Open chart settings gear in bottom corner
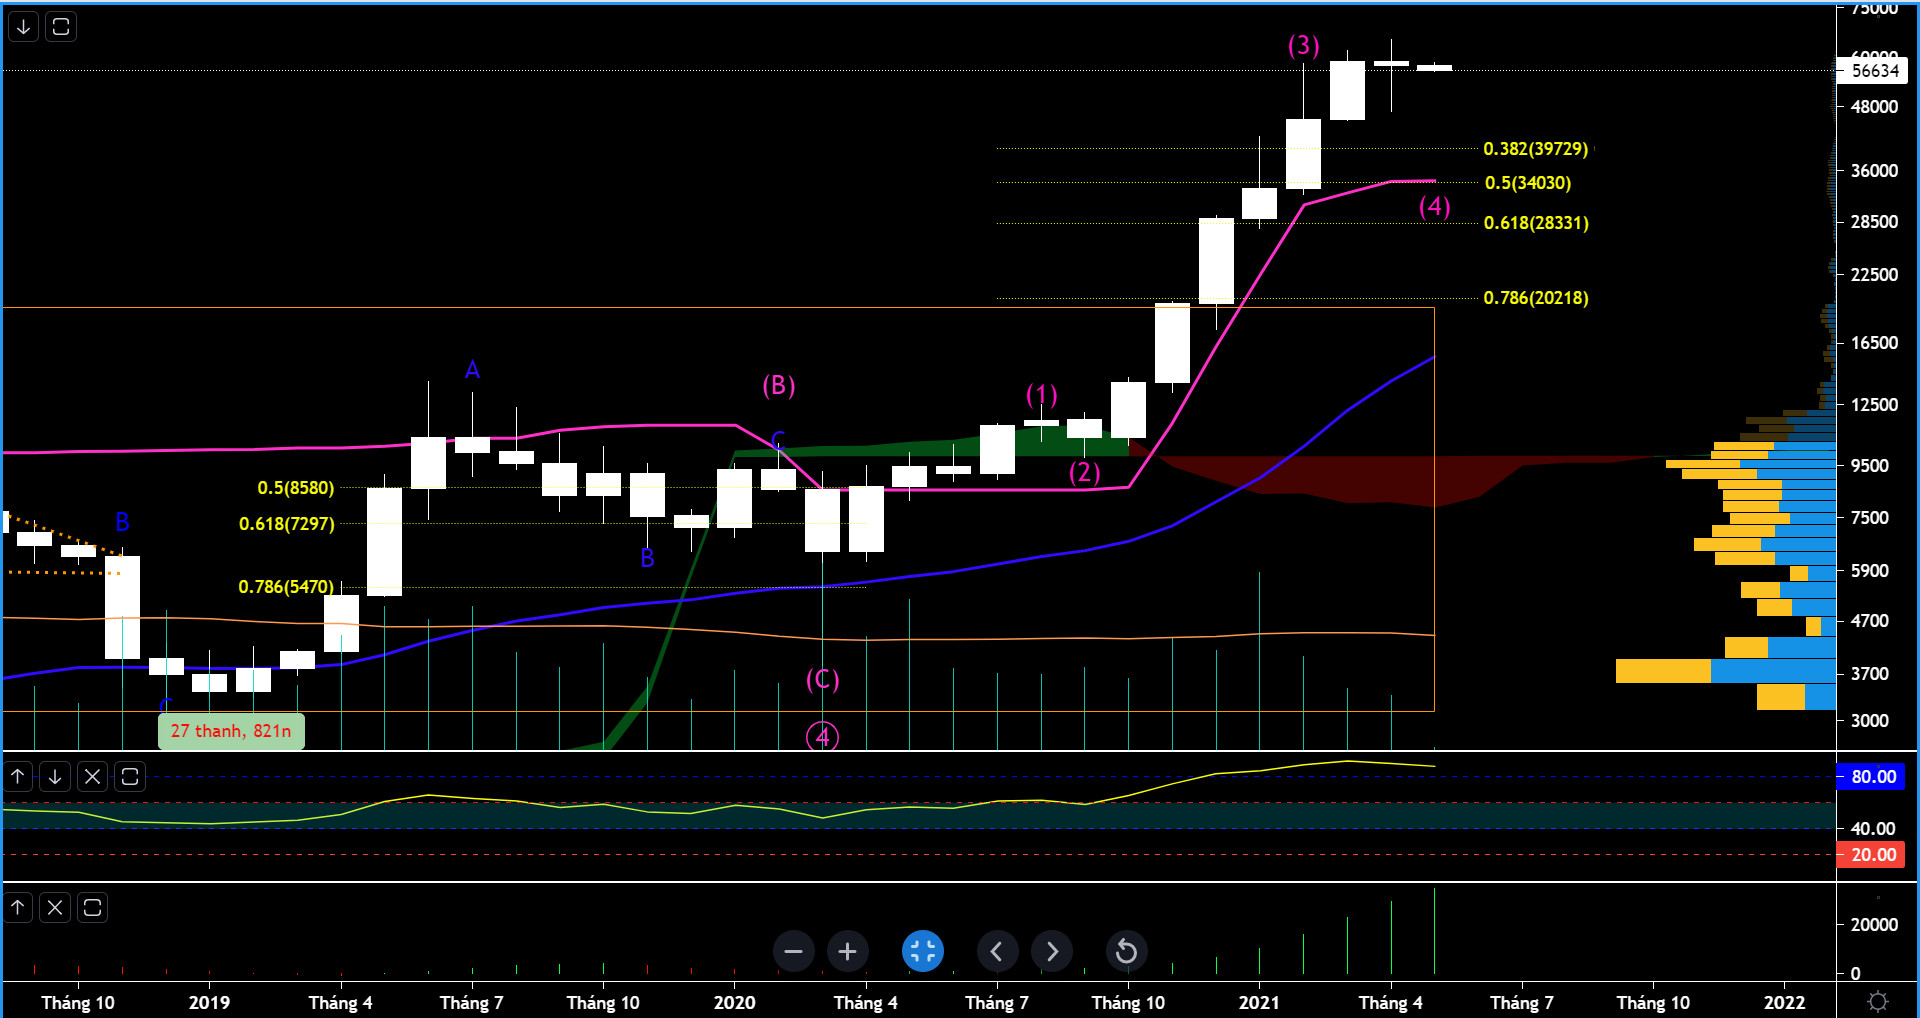Viewport: 1920px width, 1018px height. click(1878, 1001)
